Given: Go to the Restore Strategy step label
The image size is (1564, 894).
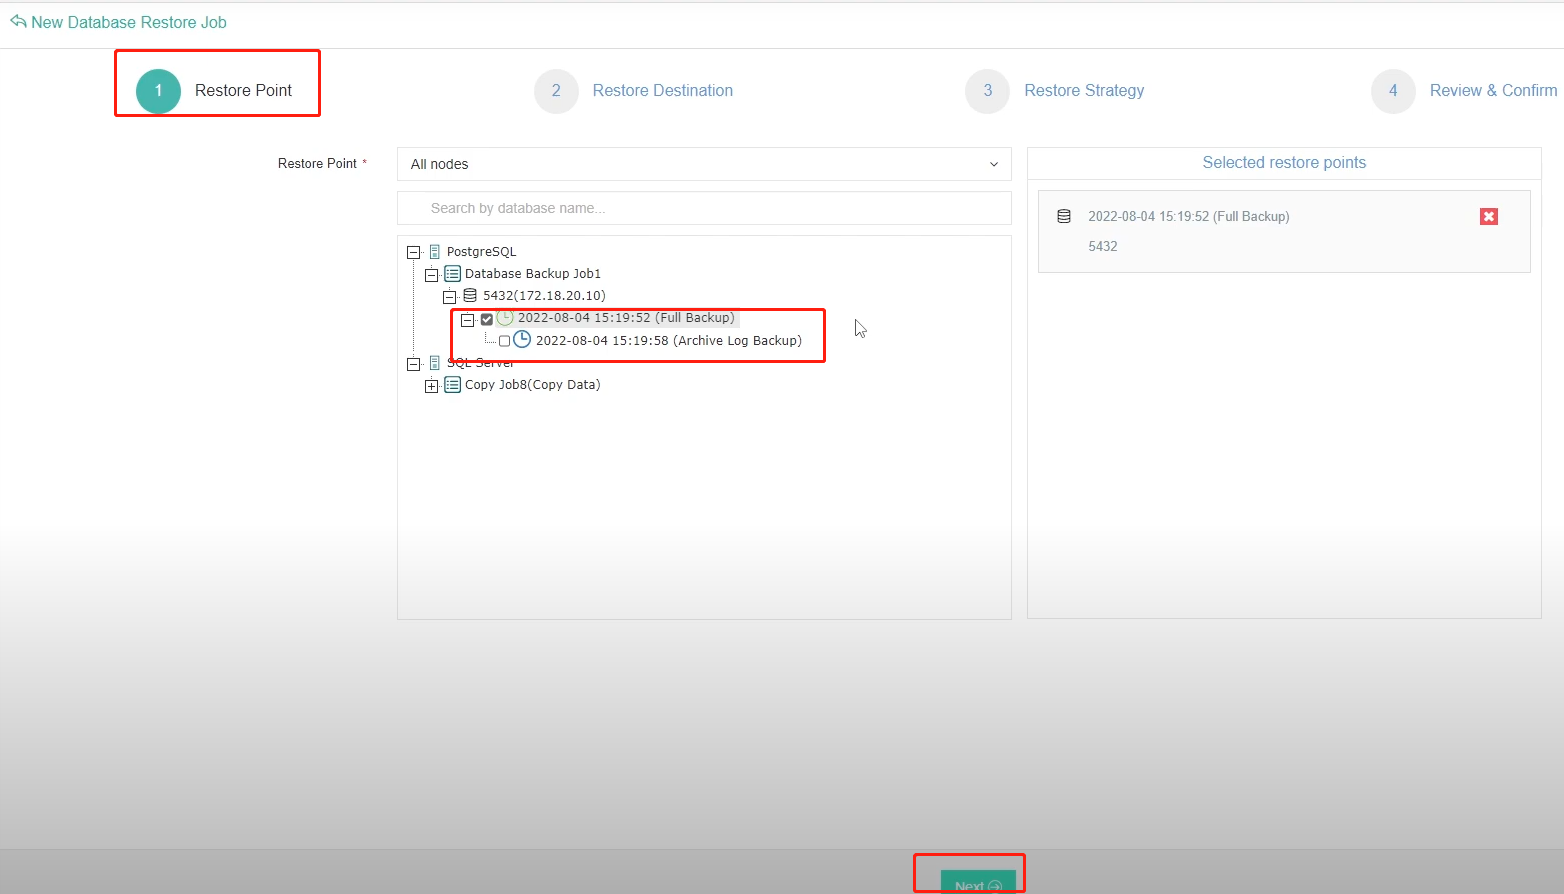Looking at the screenshot, I should coord(1084,91).
